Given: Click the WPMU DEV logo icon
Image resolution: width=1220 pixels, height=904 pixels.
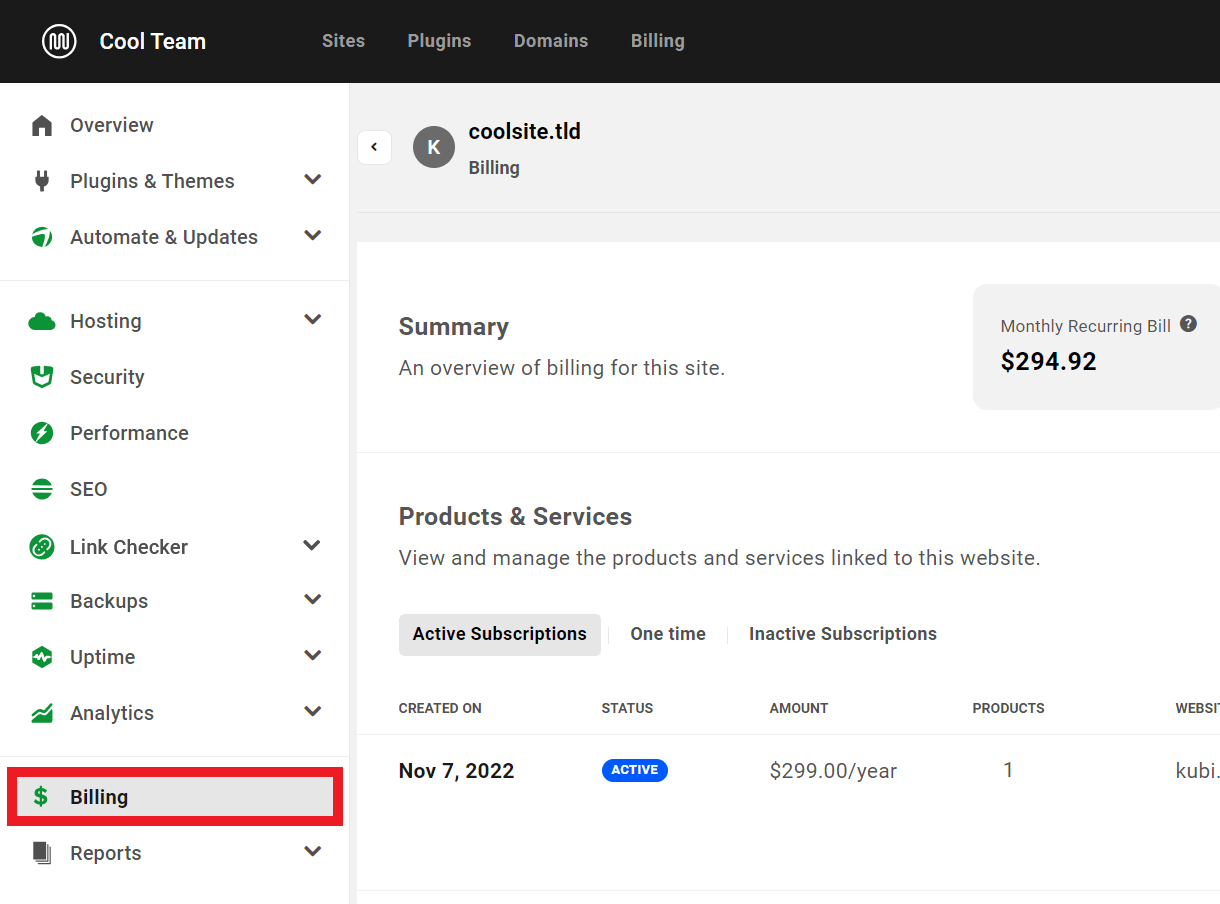Looking at the screenshot, I should [60, 41].
